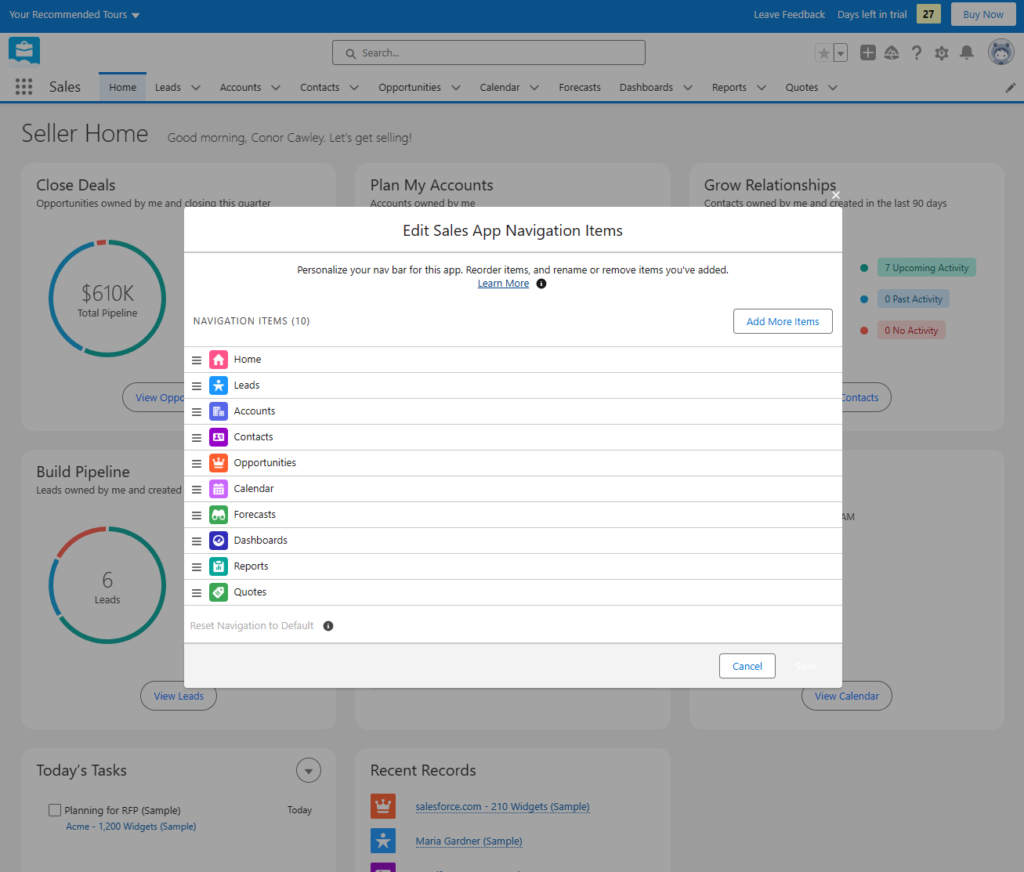Select the Leads star icon in the modal

[x=218, y=385]
